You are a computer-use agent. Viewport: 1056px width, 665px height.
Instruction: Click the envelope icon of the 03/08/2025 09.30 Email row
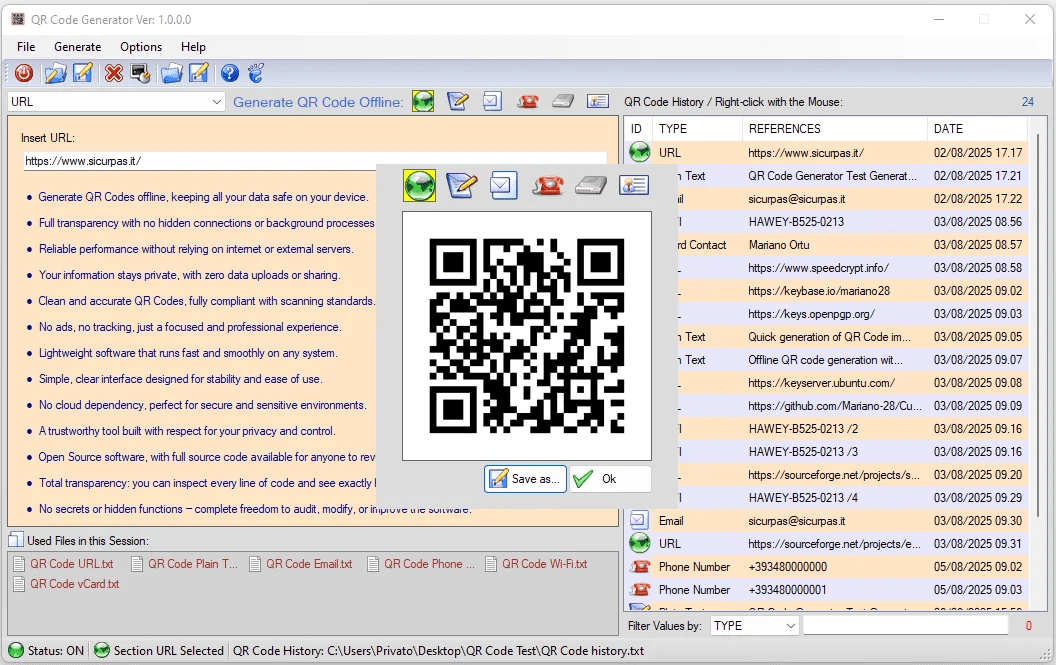pos(639,520)
